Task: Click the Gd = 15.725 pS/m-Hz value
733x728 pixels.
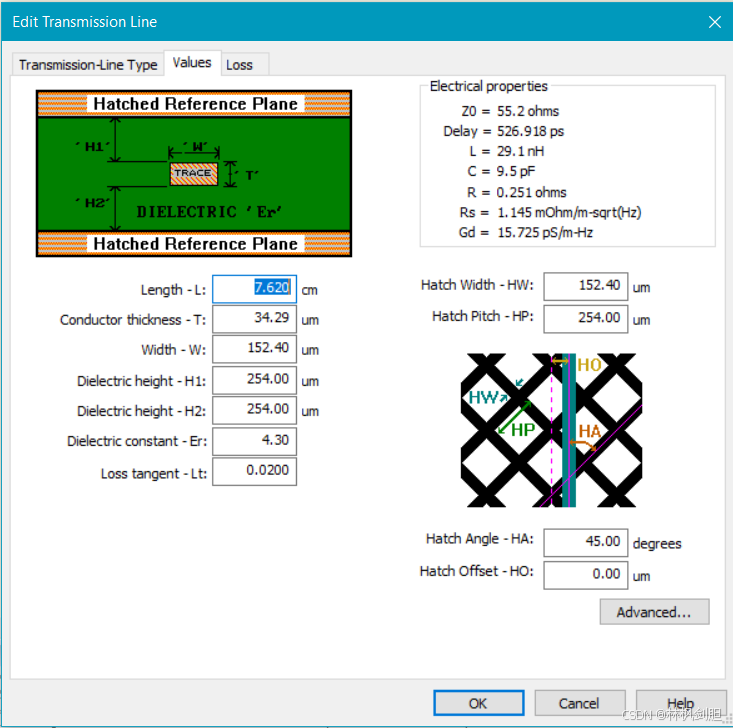Action: (x=526, y=233)
